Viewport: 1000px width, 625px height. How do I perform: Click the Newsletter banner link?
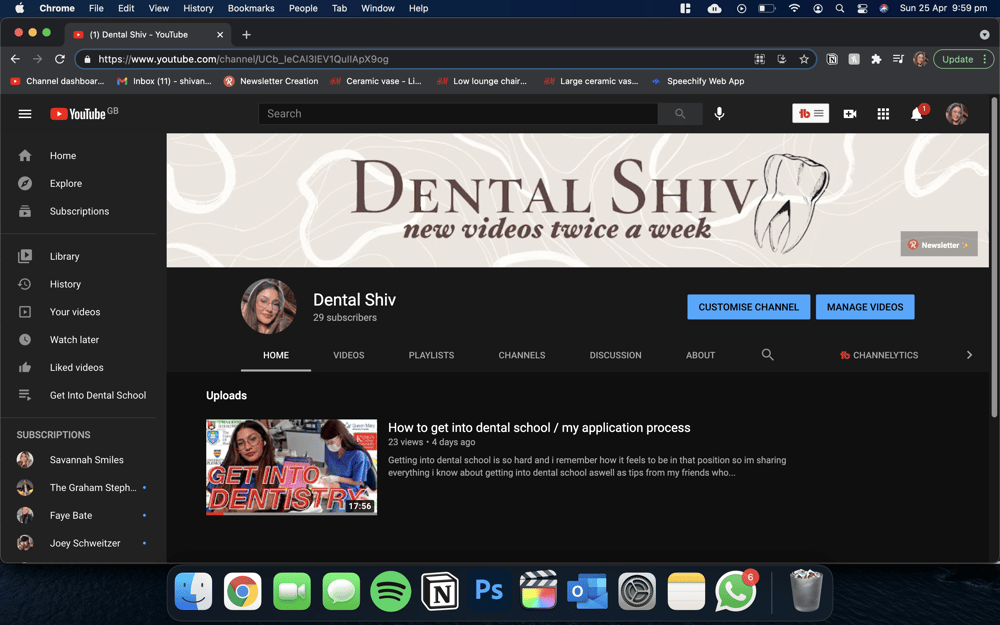[939, 244]
